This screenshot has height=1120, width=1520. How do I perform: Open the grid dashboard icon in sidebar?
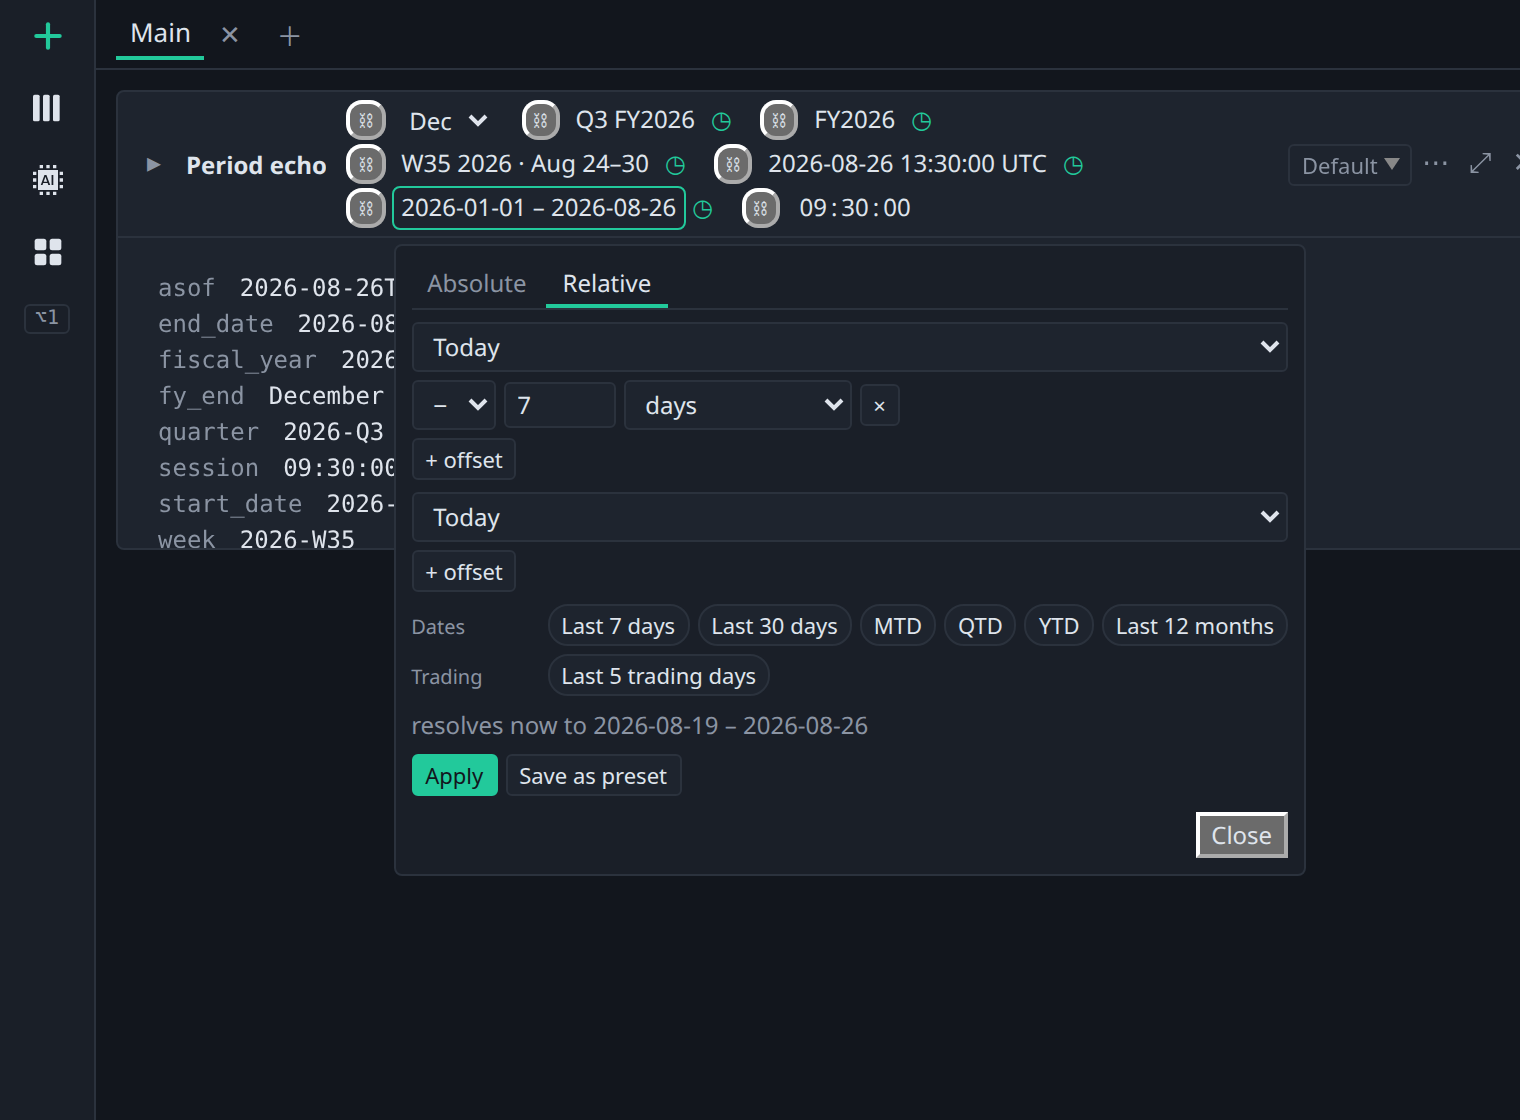pyautogui.click(x=47, y=252)
